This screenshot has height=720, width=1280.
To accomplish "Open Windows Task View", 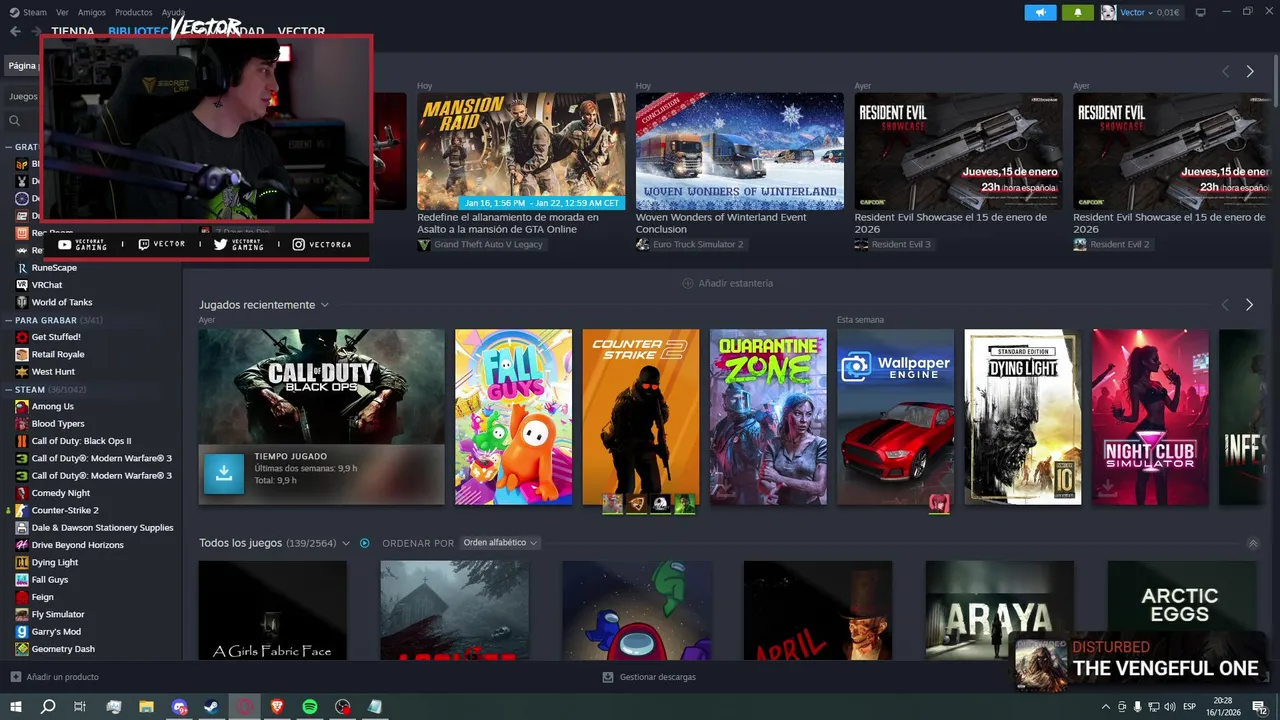I will click(80, 706).
